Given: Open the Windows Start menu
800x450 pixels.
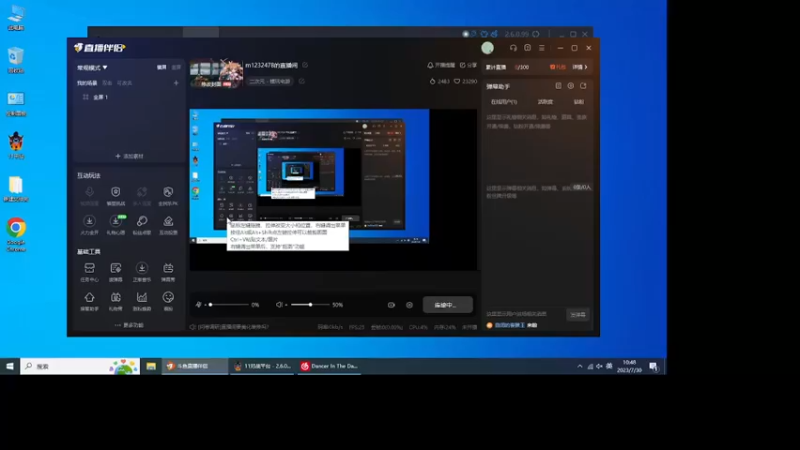Looking at the screenshot, I should coord(10,366).
